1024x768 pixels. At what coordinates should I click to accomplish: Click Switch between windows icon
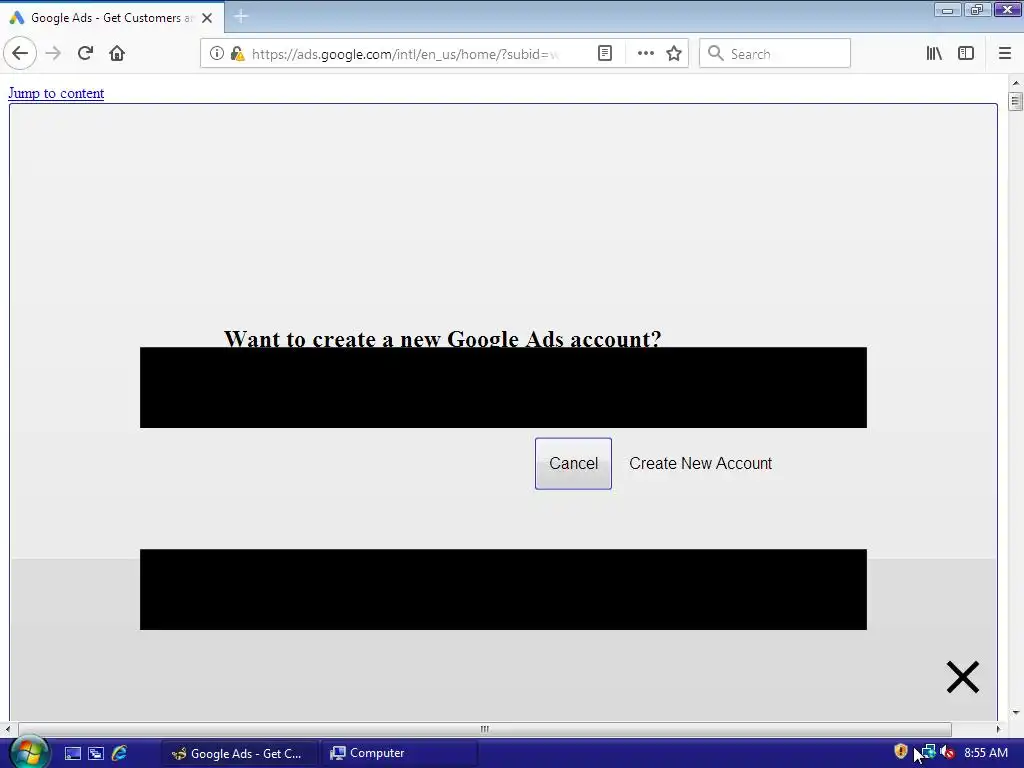96,753
